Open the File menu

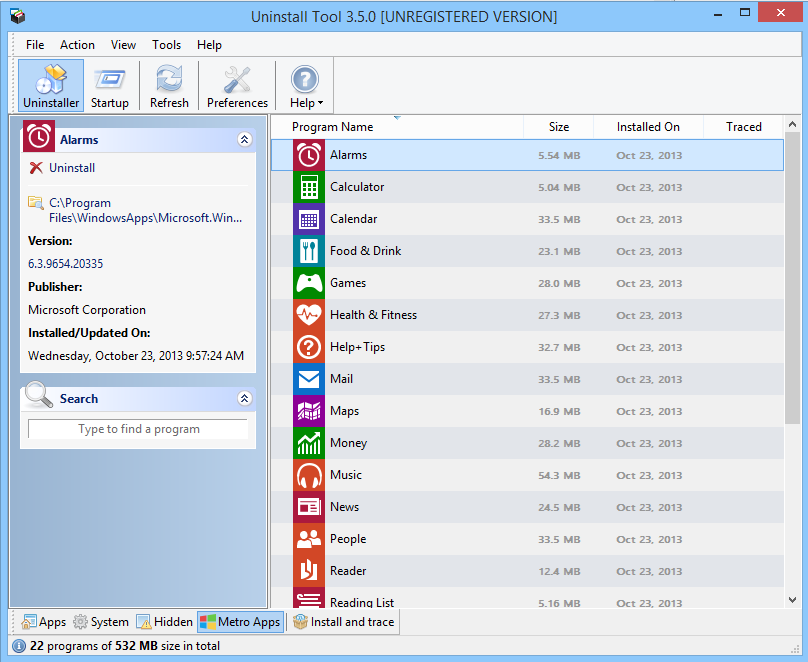point(35,45)
